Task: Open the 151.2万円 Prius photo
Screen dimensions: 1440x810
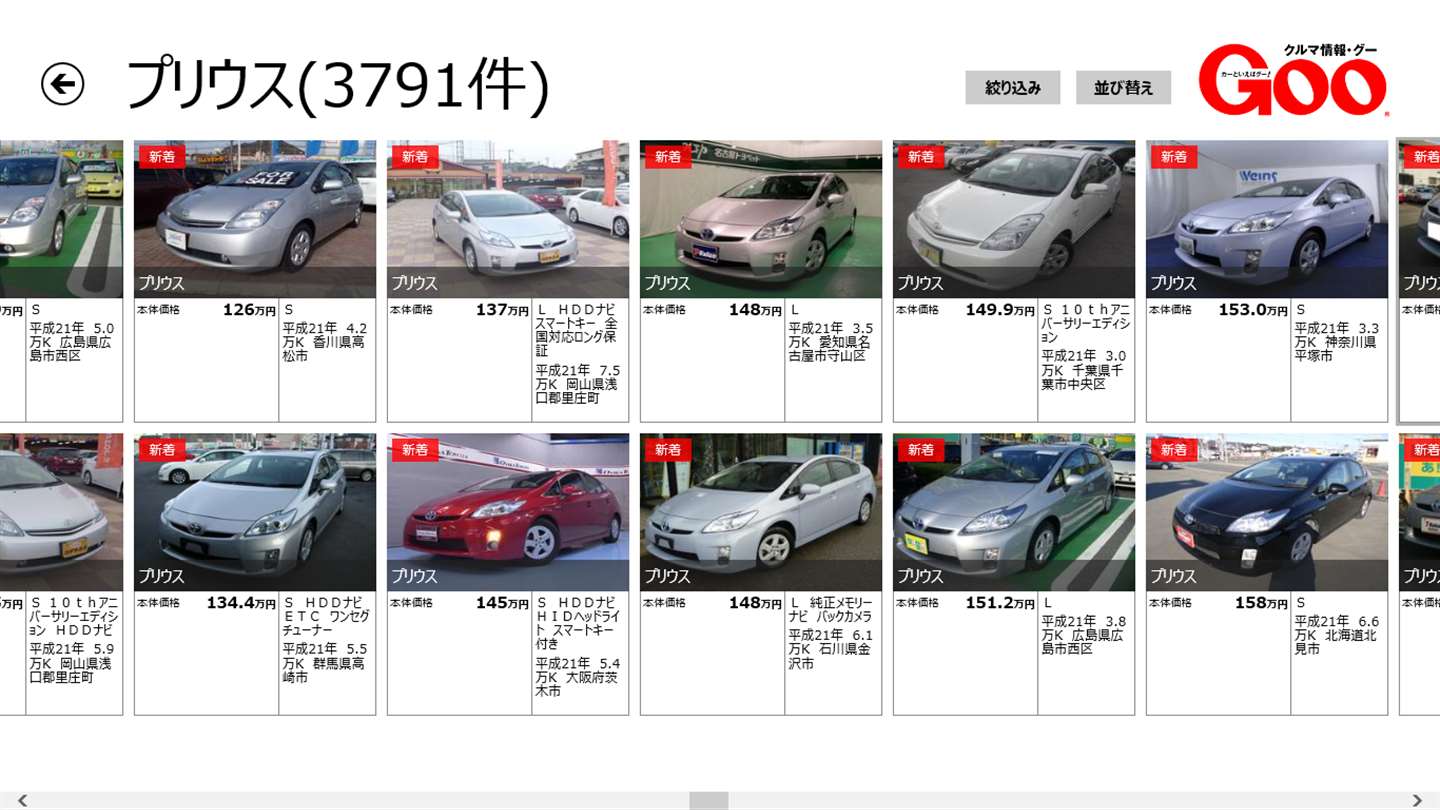Action: point(1014,512)
